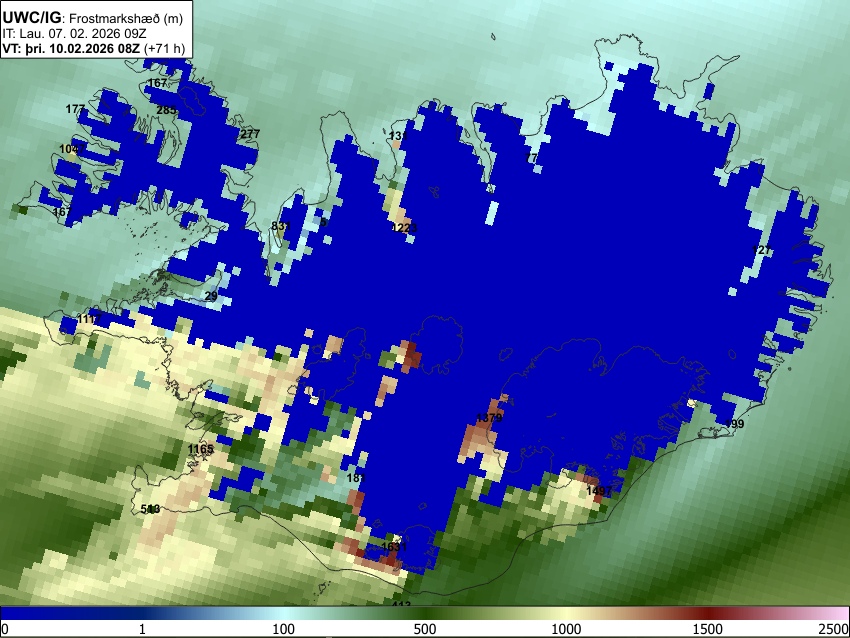
Task: Click the 127 value label on the map
Action: (x=762, y=250)
